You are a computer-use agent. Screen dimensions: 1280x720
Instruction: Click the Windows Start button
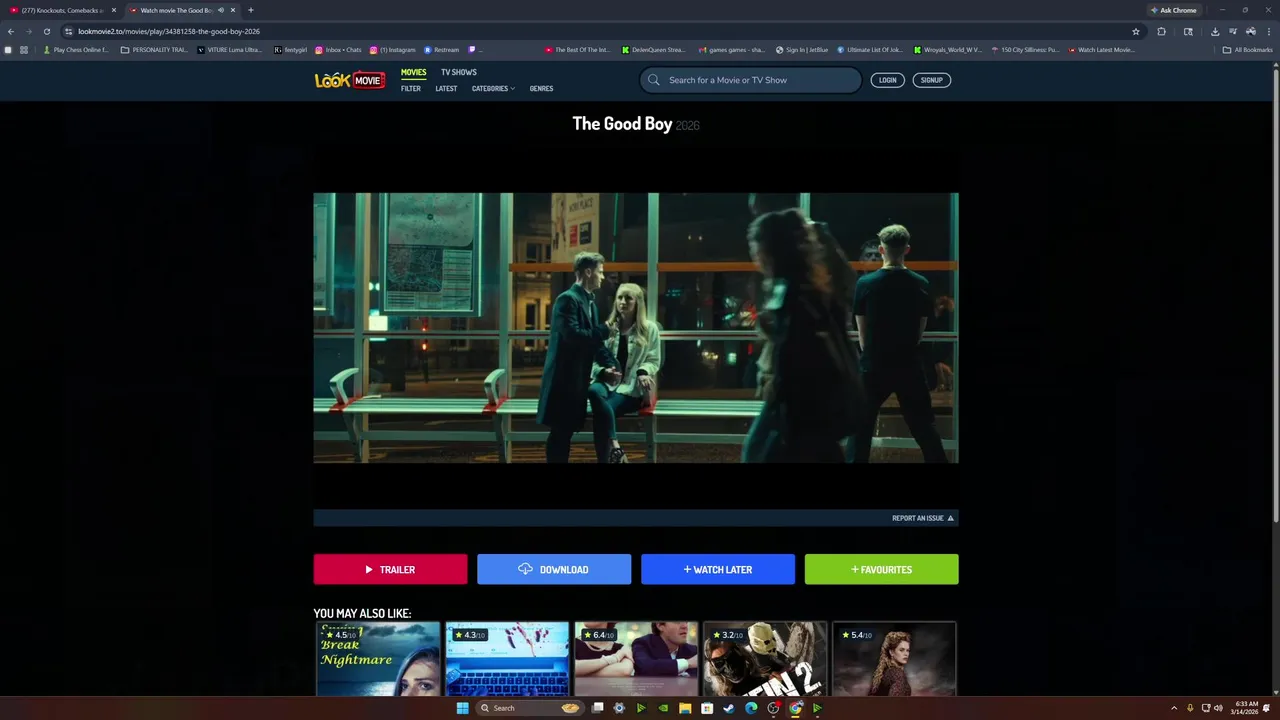coord(462,708)
